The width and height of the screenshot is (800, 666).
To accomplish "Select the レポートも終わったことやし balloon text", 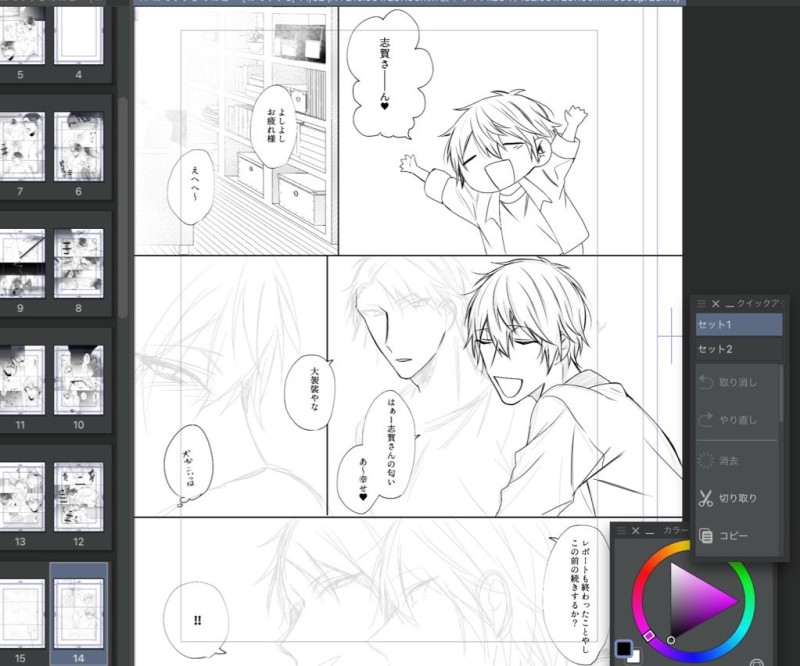I will coord(585,595).
